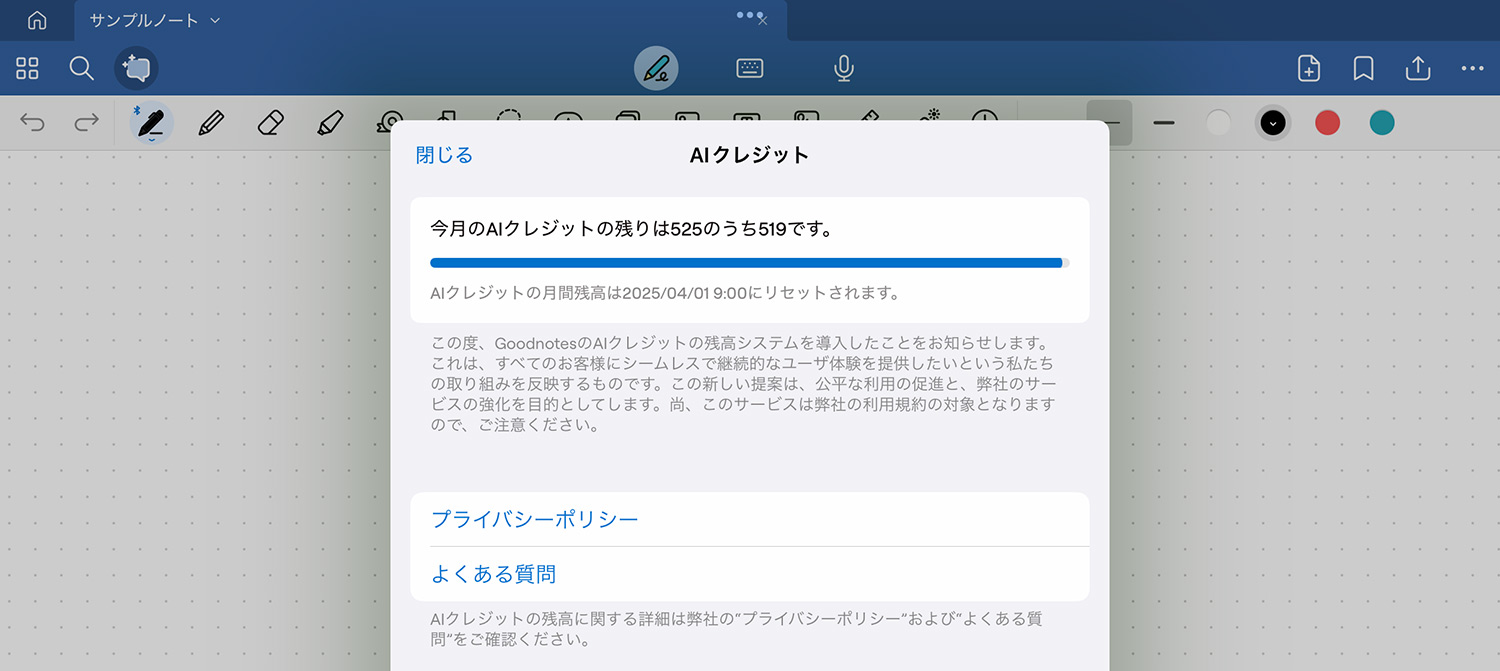Pick the black color swatch

tap(1273, 123)
